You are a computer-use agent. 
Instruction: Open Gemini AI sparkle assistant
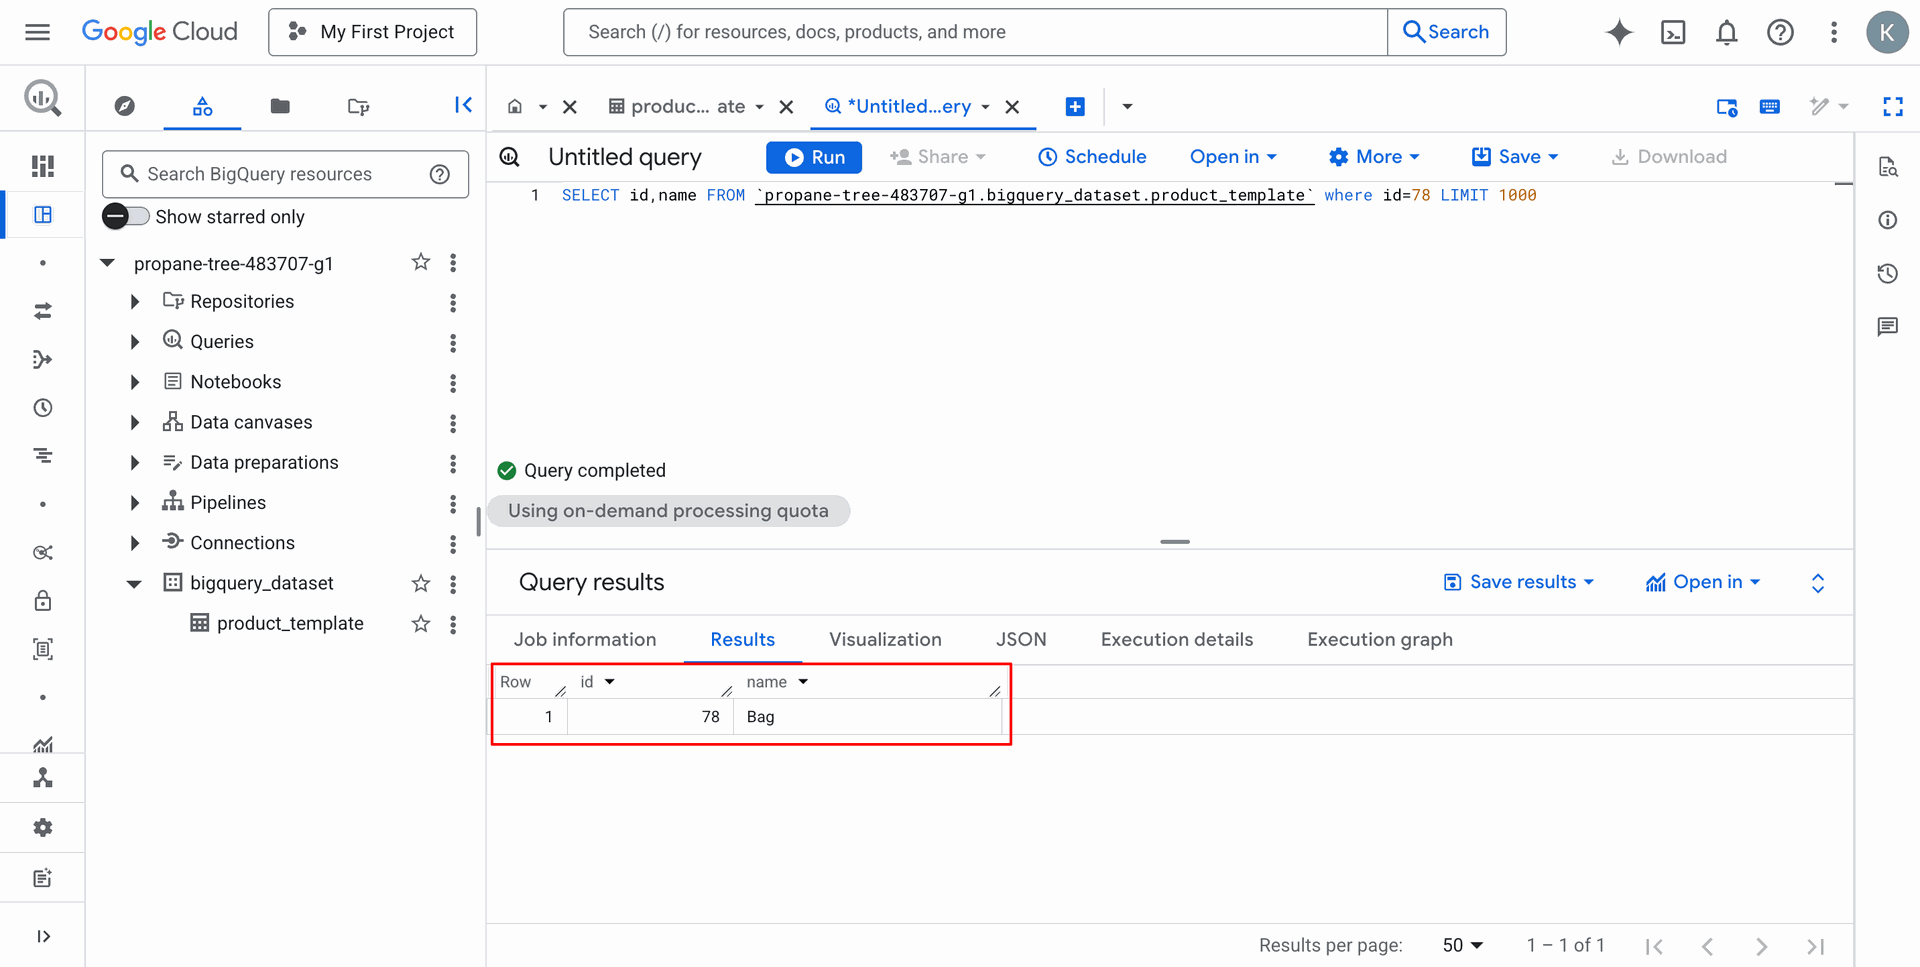[1619, 32]
